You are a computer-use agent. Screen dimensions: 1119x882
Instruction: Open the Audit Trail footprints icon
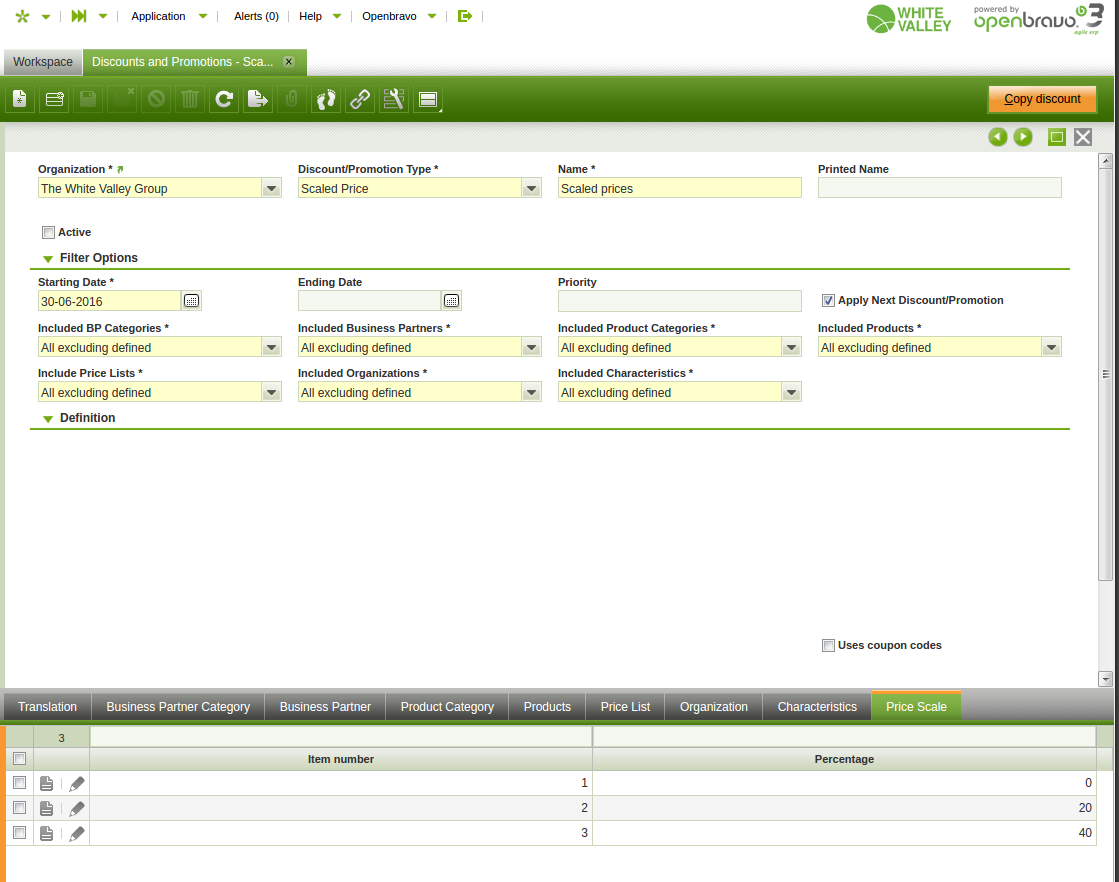(x=326, y=99)
